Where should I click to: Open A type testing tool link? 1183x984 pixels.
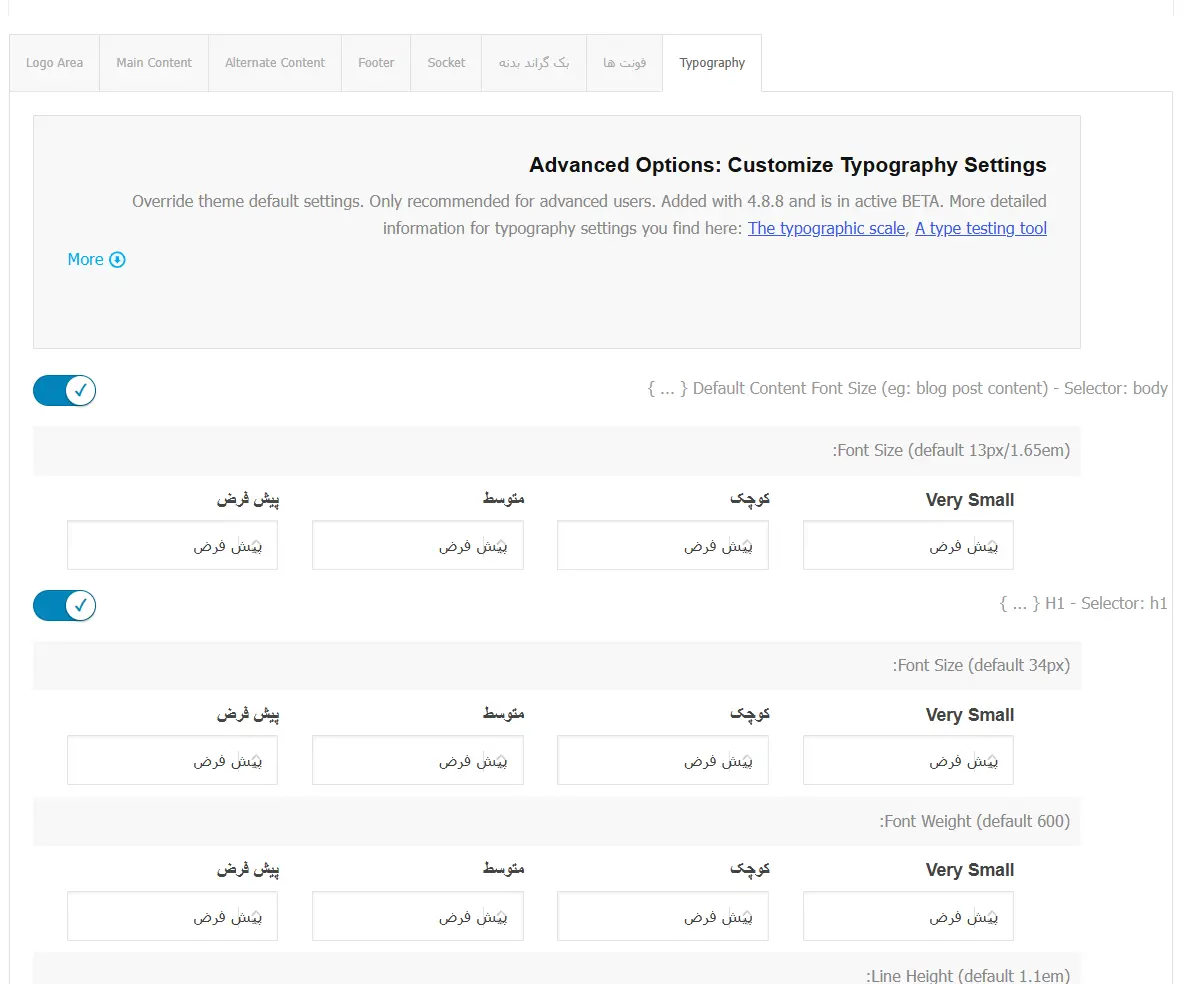(x=981, y=228)
